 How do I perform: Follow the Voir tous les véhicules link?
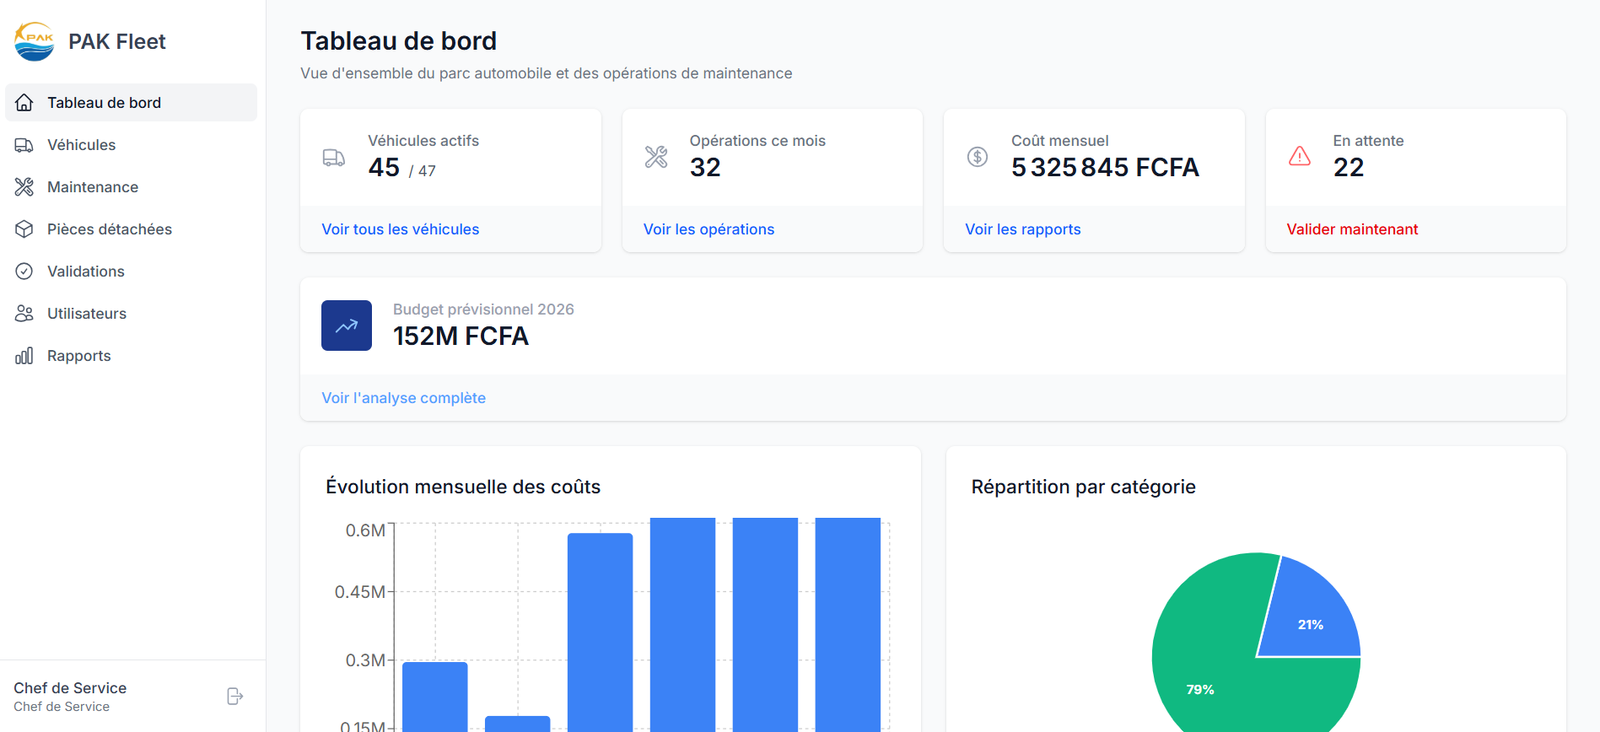point(400,229)
